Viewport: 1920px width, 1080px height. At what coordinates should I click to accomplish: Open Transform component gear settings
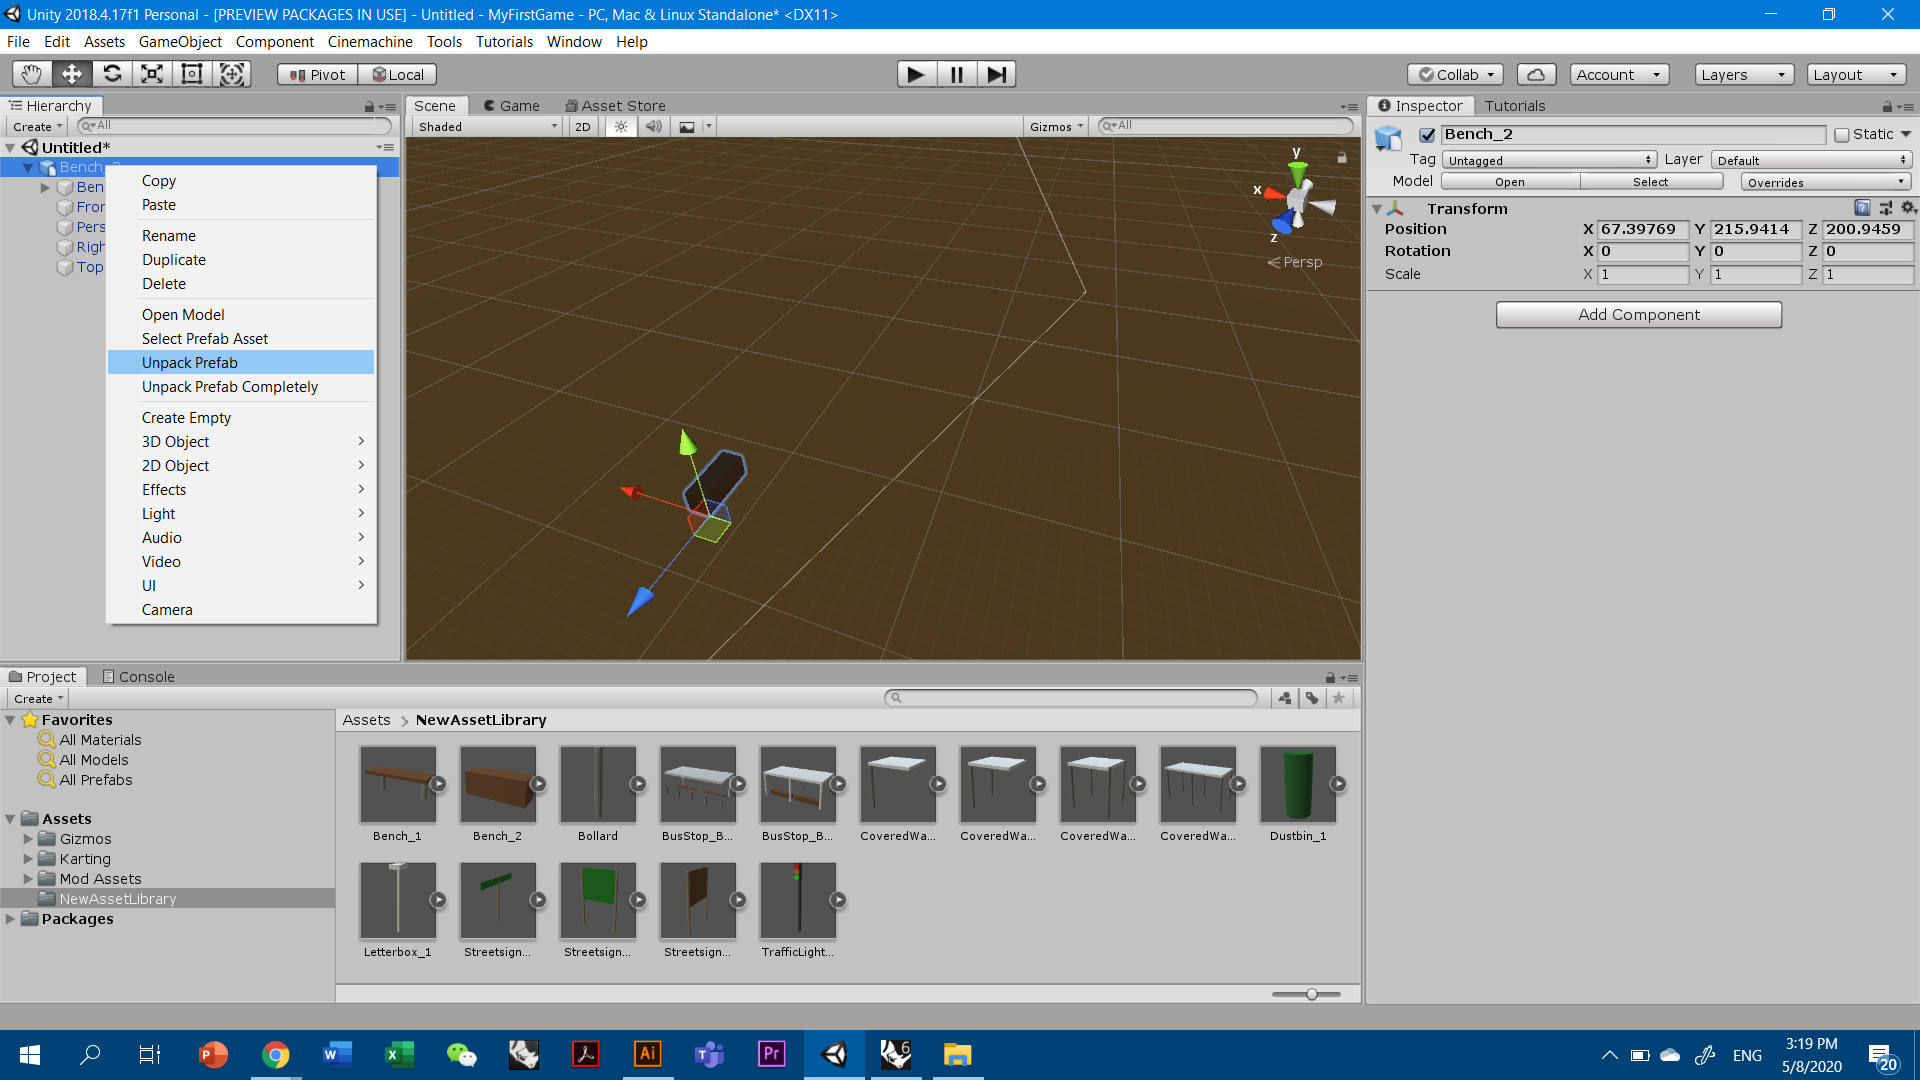pyautogui.click(x=1908, y=208)
